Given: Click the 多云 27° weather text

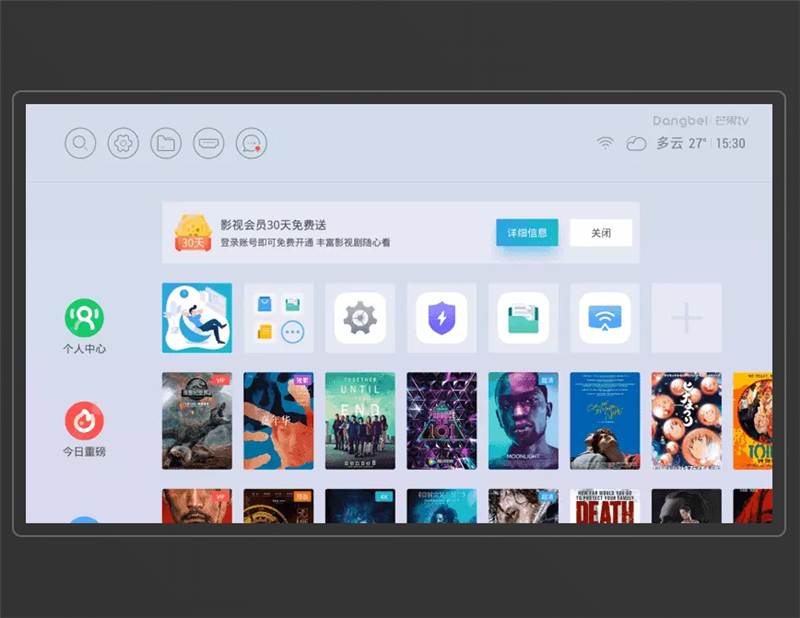Looking at the screenshot, I should [x=682, y=143].
